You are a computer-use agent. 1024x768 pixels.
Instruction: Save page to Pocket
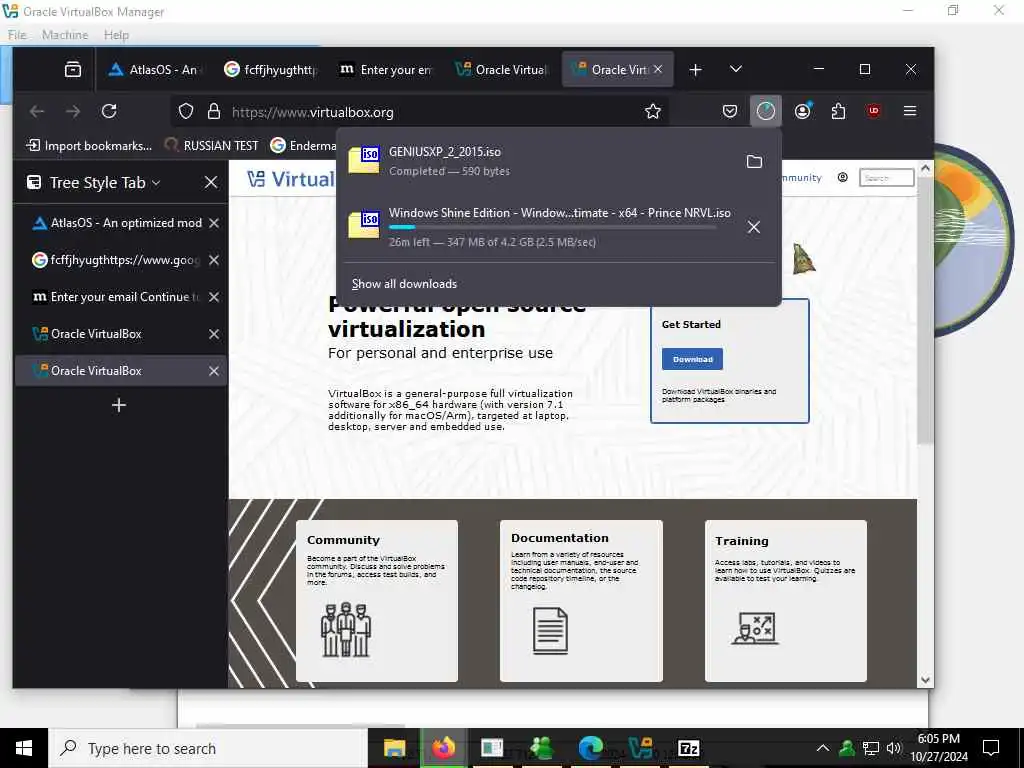tap(729, 112)
